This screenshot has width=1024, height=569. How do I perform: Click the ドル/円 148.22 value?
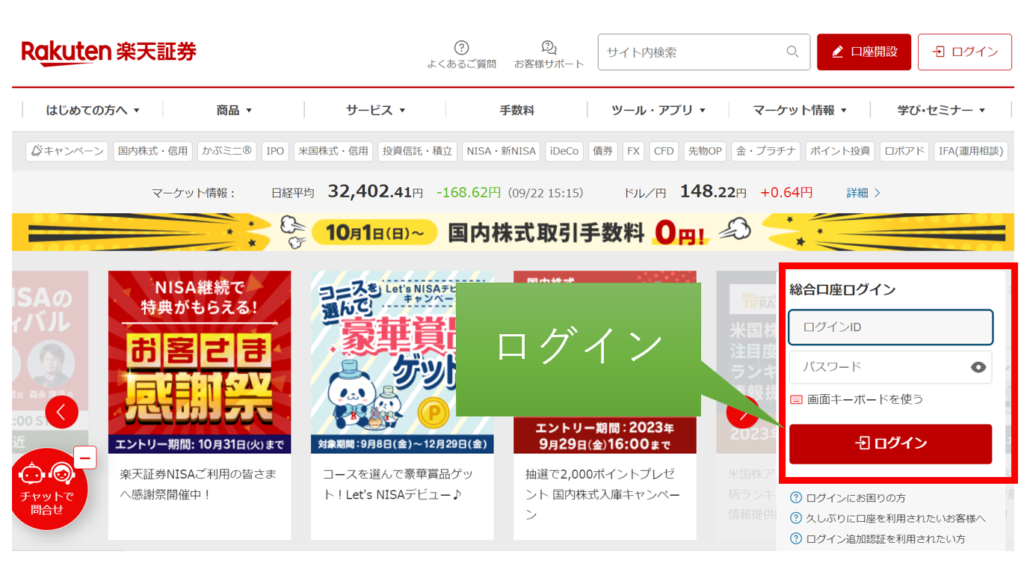(x=712, y=191)
